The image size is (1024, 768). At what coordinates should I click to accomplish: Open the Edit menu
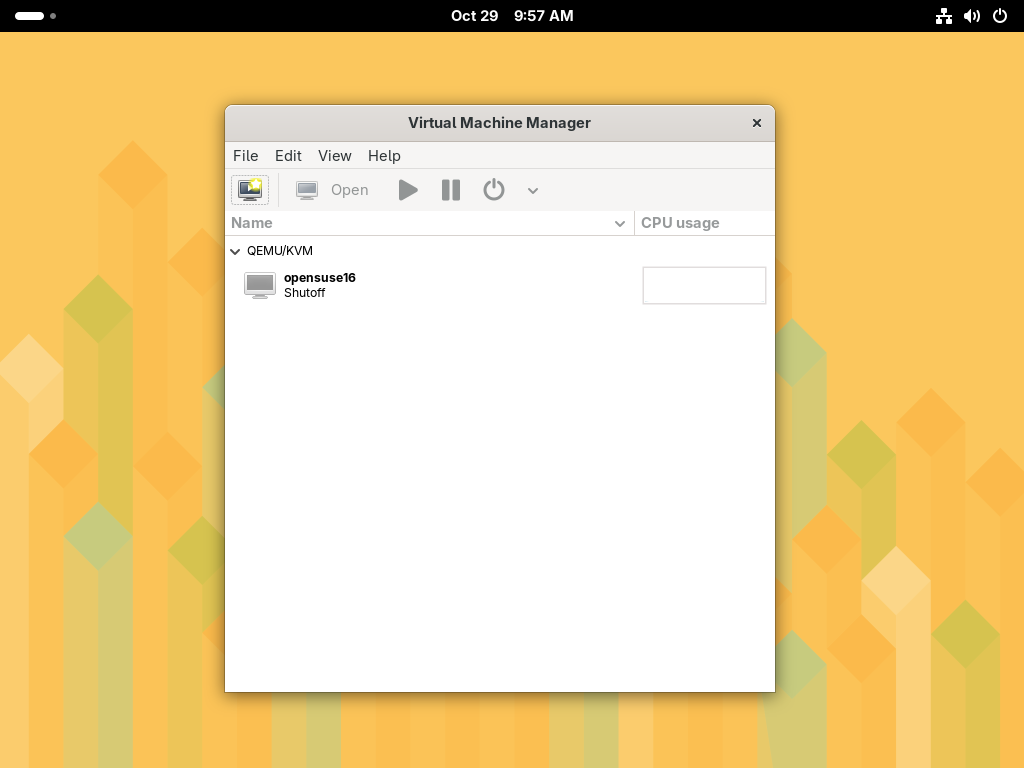point(288,156)
